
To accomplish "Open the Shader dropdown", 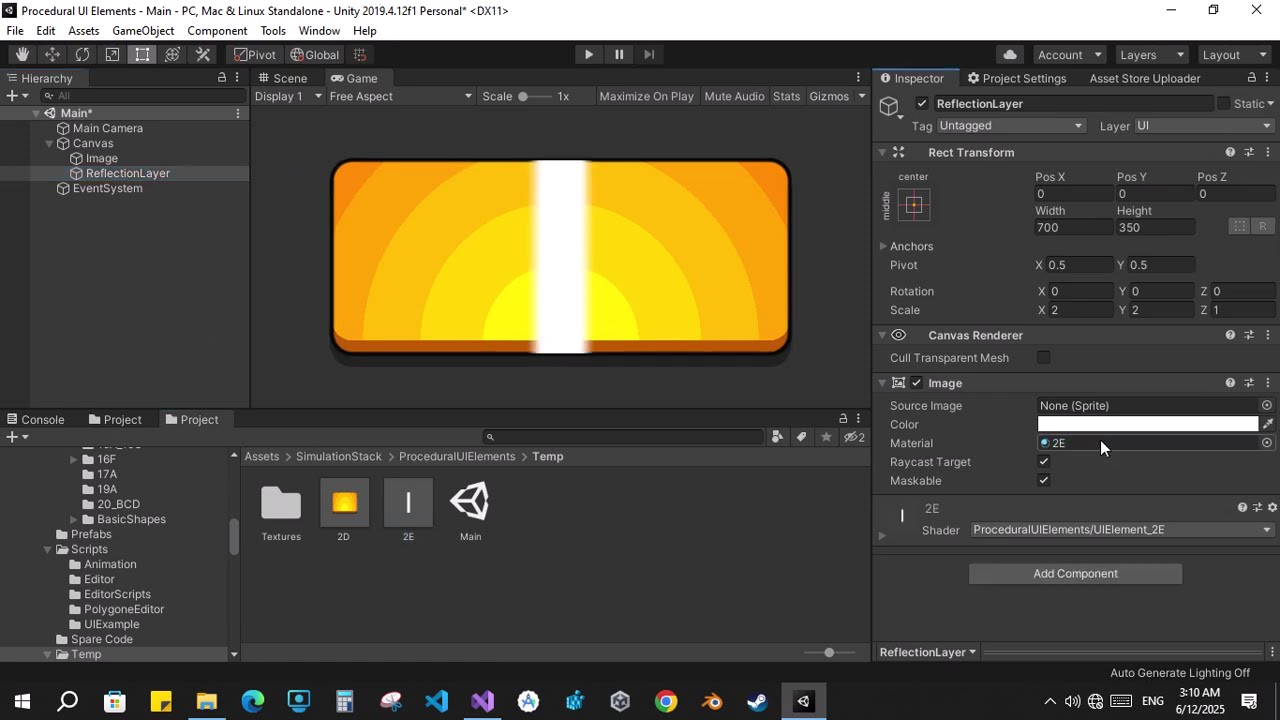I will 1122,530.
